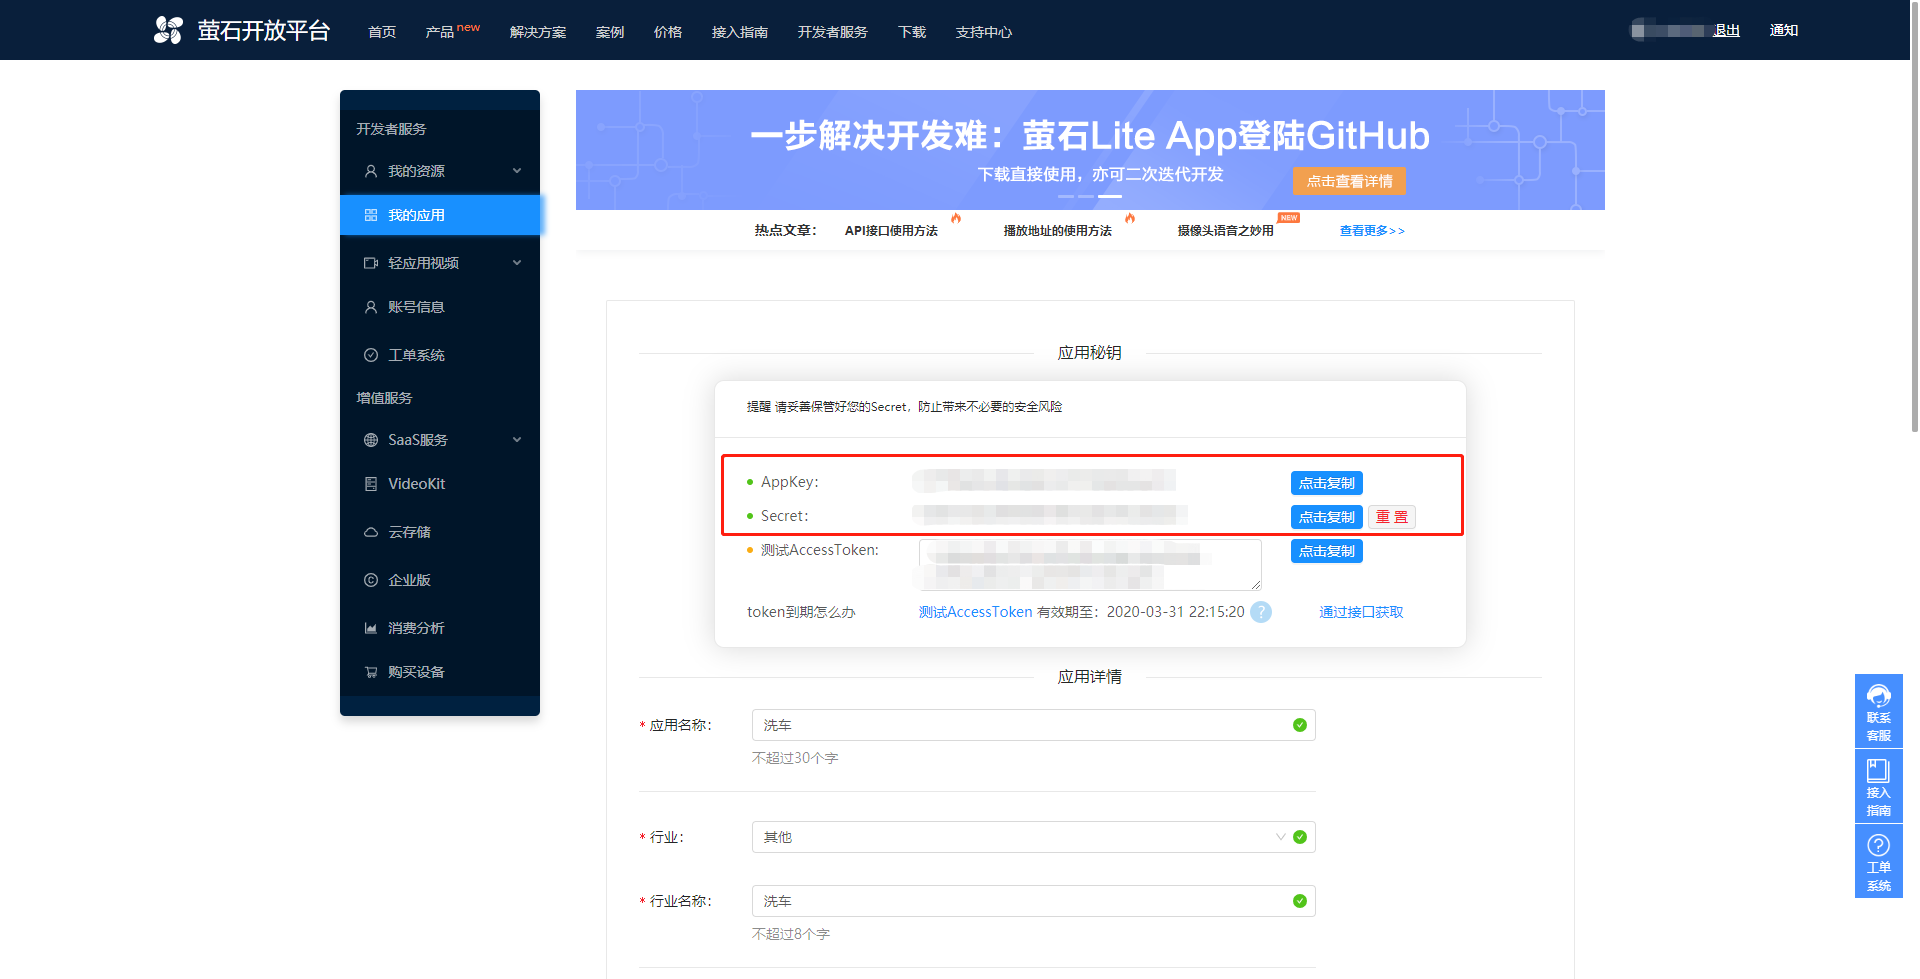Open 接入指南 in top navigation

pyautogui.click(x=740, y=32)
